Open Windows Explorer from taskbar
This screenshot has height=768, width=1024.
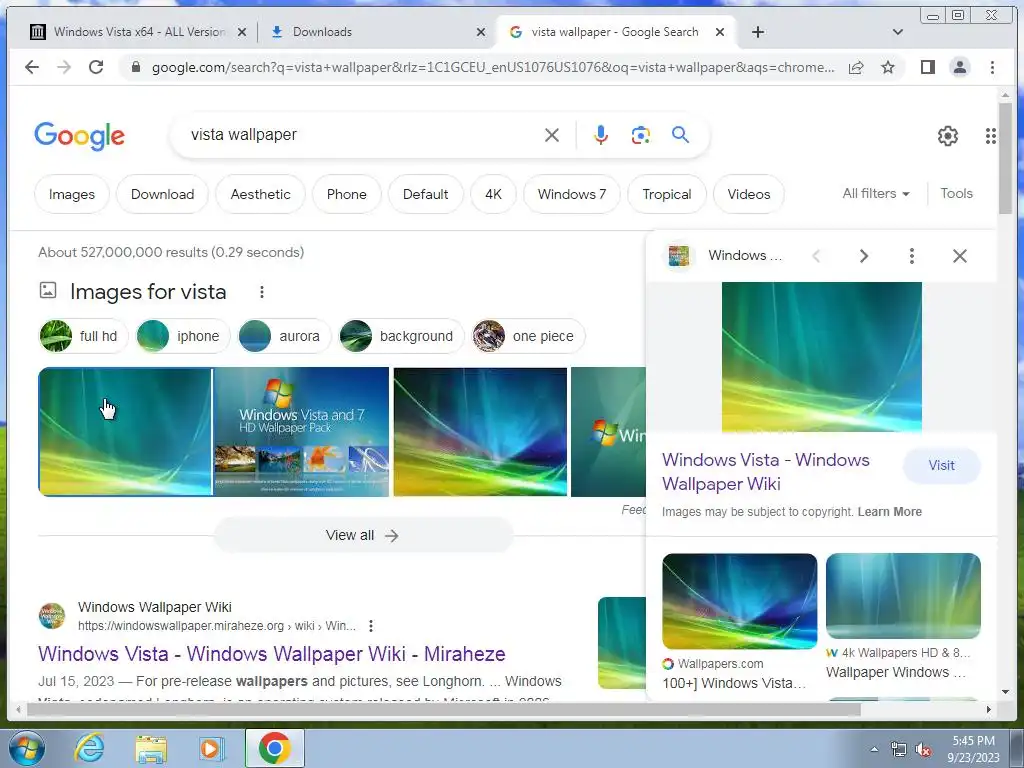(x=151, y=748)
